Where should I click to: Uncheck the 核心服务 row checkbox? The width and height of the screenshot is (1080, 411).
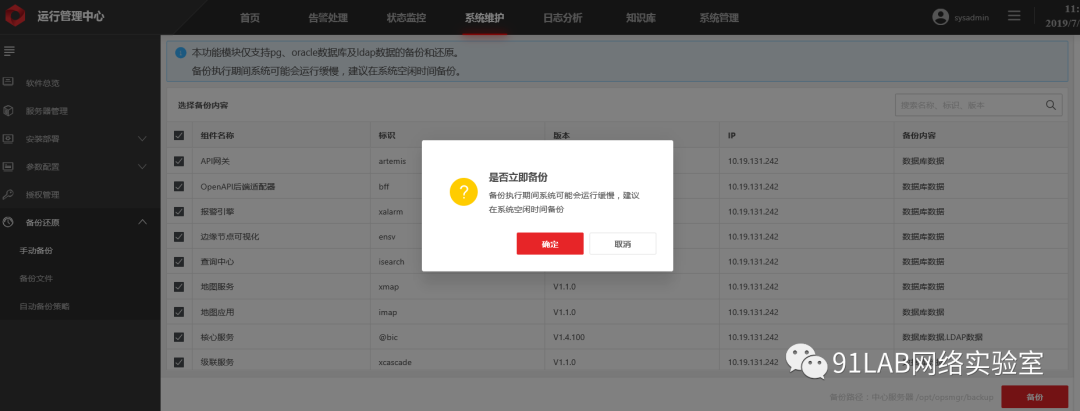pos(179,337)
